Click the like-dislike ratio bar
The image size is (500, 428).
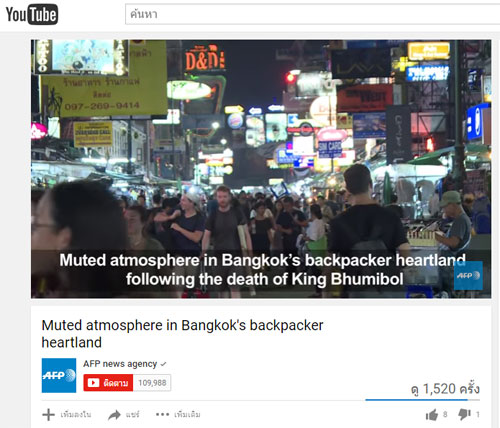coord(422,400)
